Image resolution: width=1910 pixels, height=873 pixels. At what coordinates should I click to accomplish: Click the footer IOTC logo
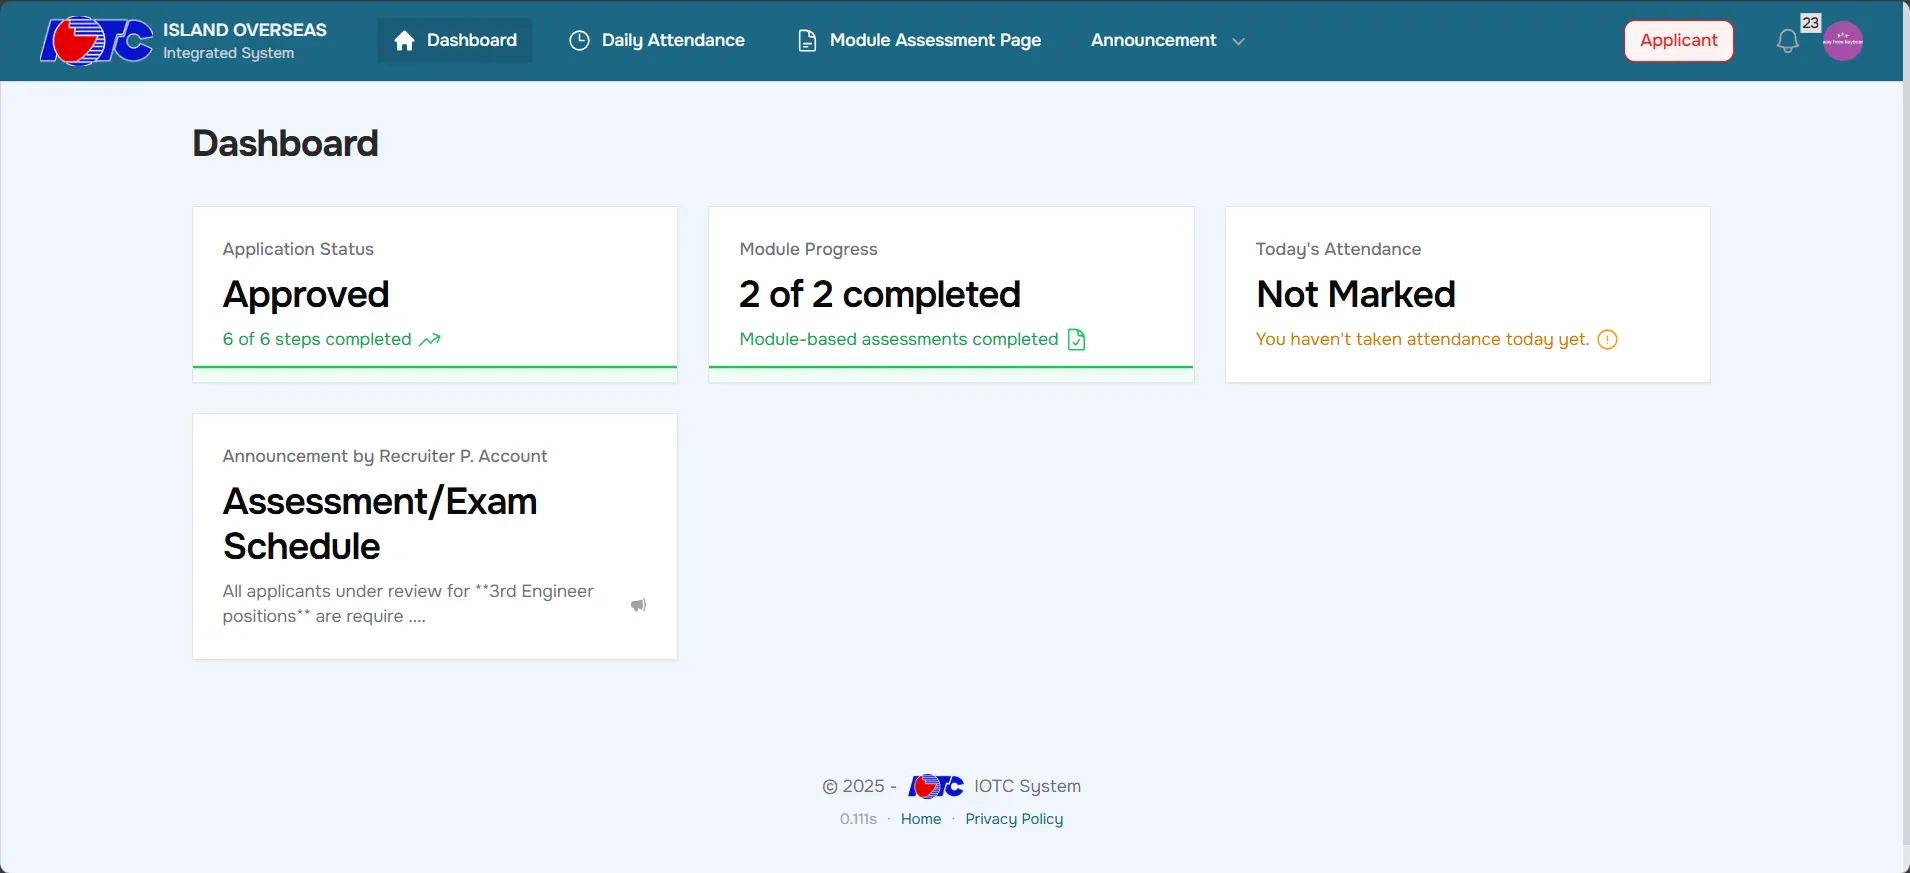[935, 786]
